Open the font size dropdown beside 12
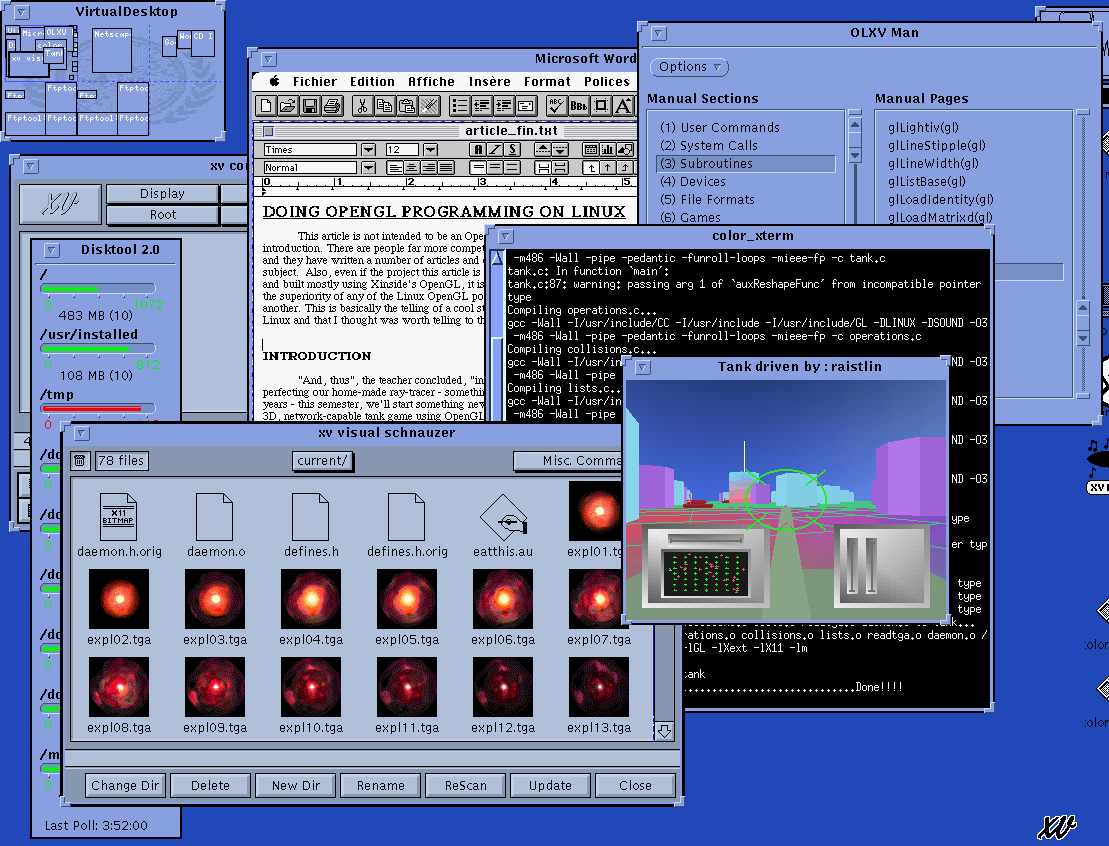The image size is (1109, 846). click(430, 150)
